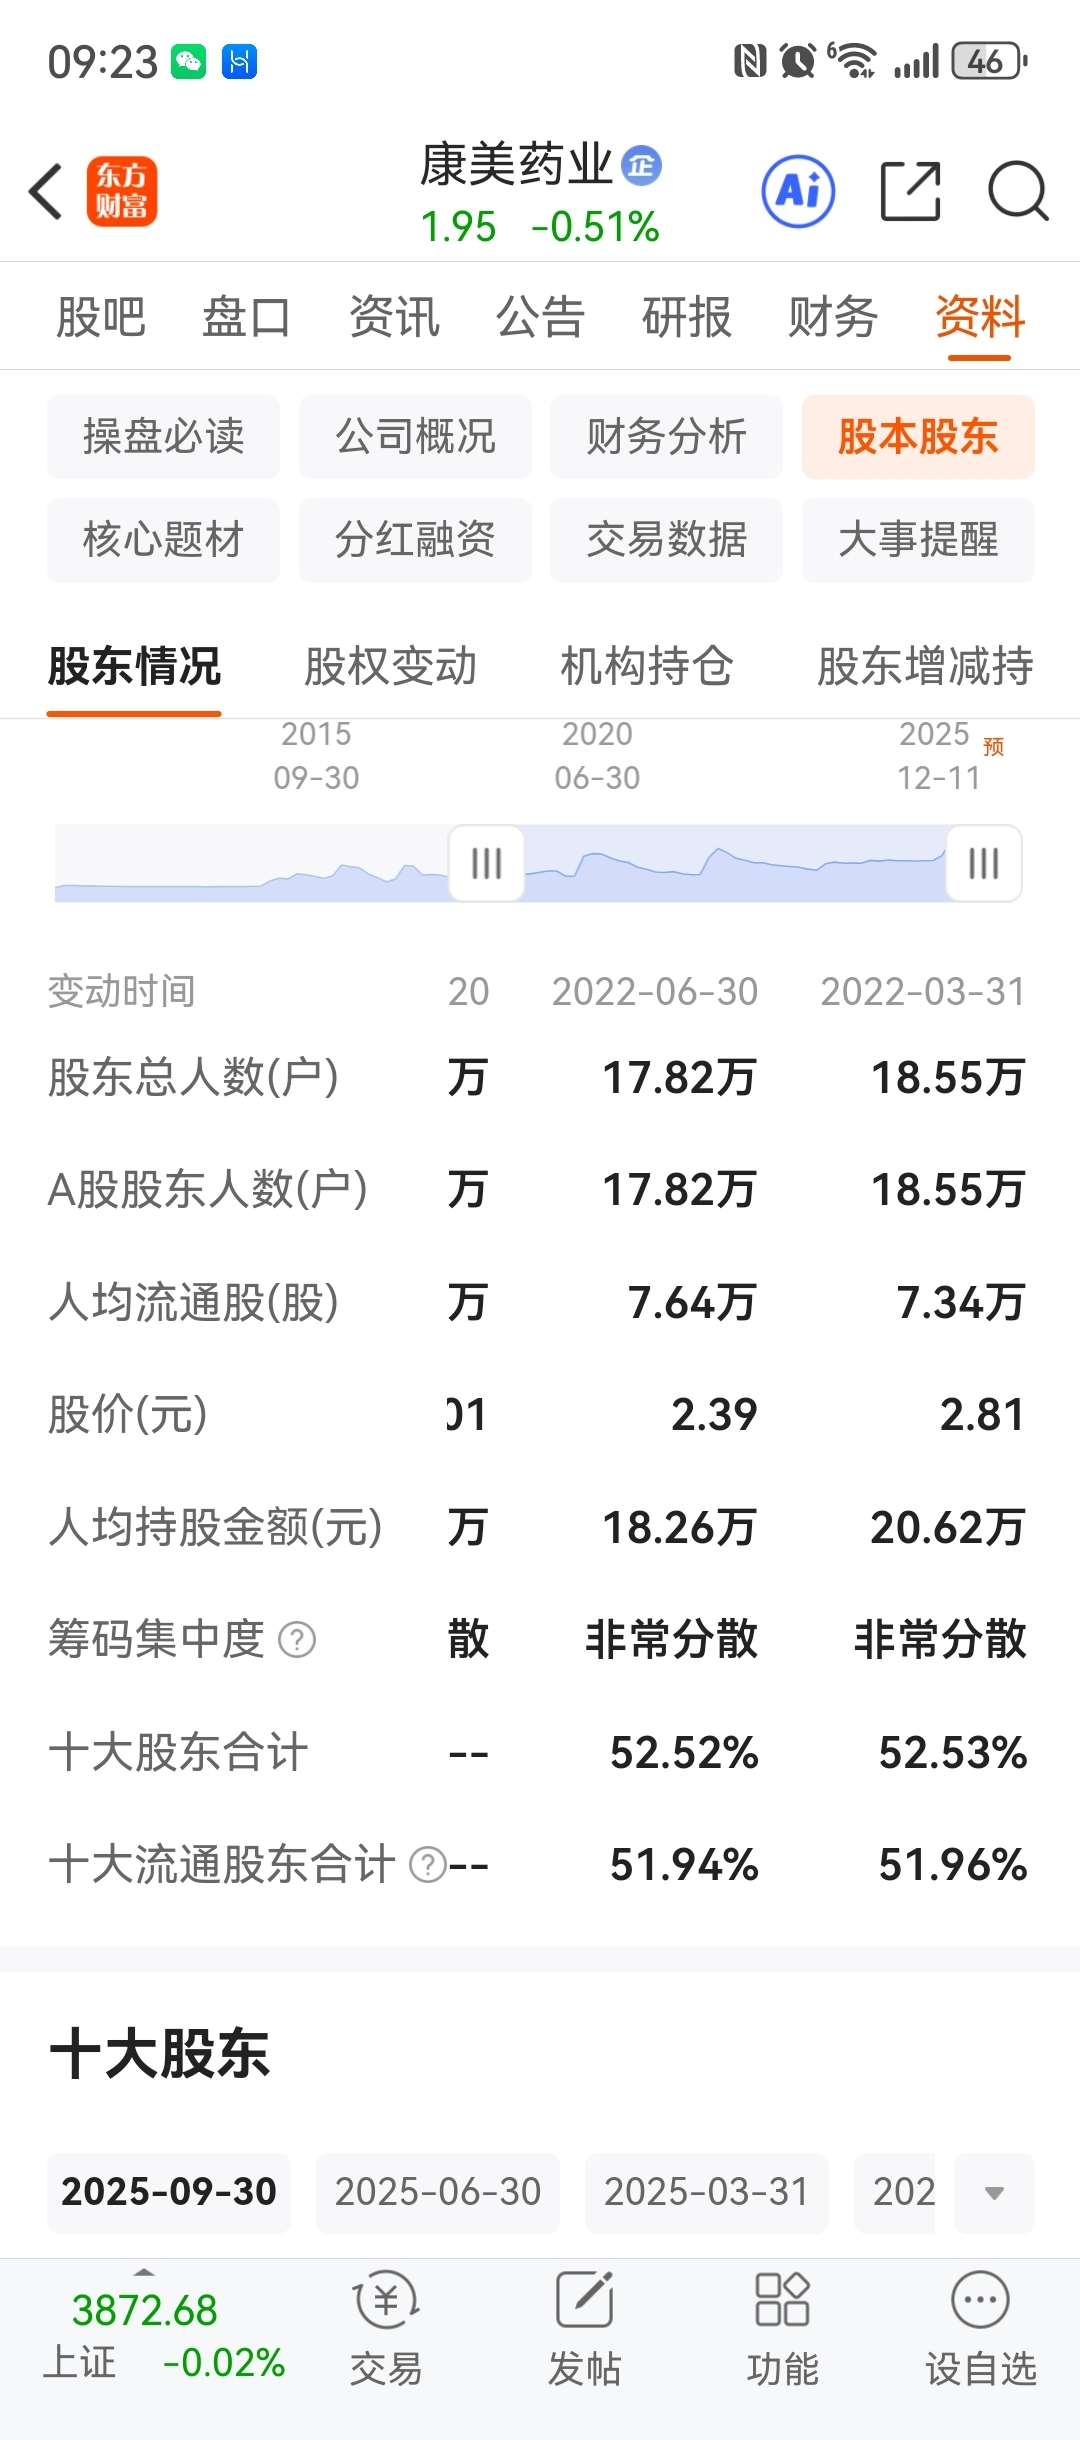Switch to the 研报 tab
Screen dimensions: 1080x2440
[x=687, y=317]
